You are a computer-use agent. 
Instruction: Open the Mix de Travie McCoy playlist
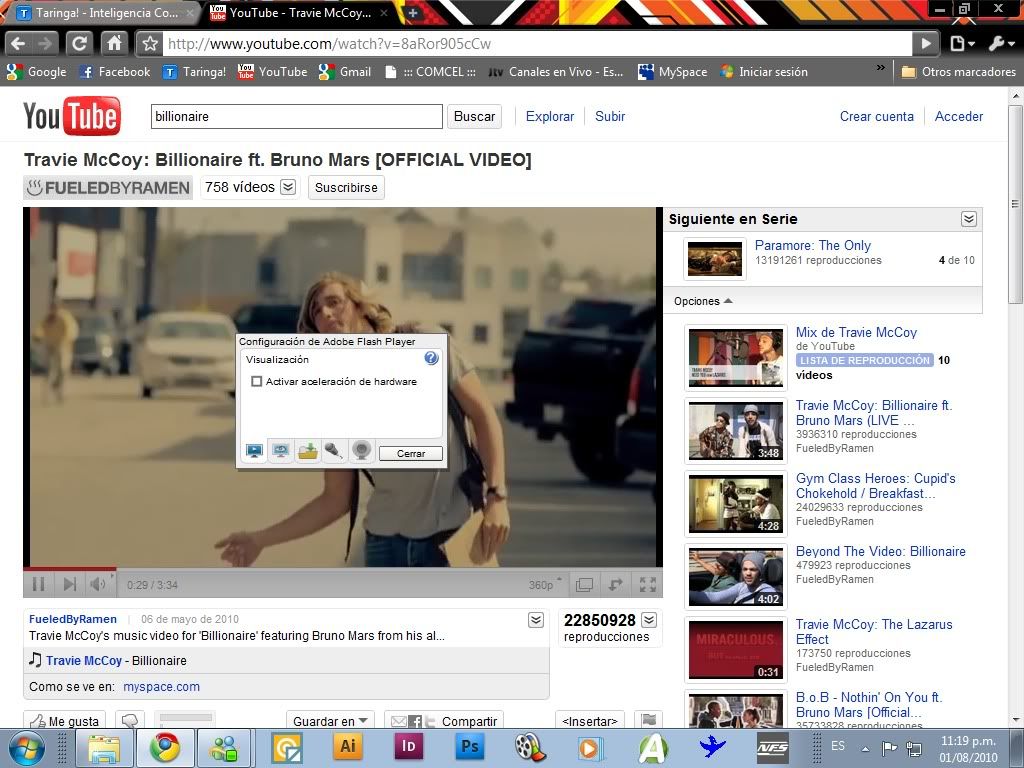click(x=856, y=332)
